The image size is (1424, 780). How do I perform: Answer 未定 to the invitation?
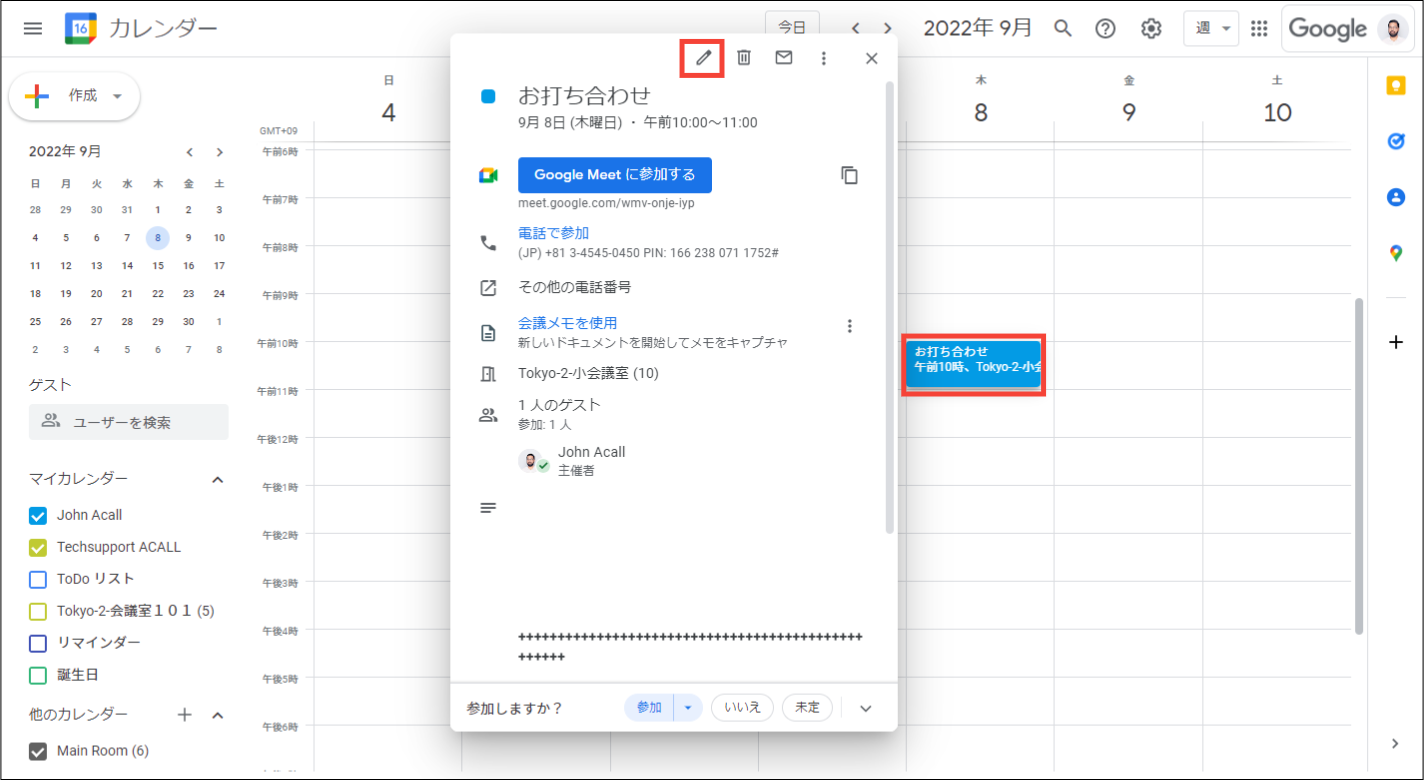click(x=807, y=708)
